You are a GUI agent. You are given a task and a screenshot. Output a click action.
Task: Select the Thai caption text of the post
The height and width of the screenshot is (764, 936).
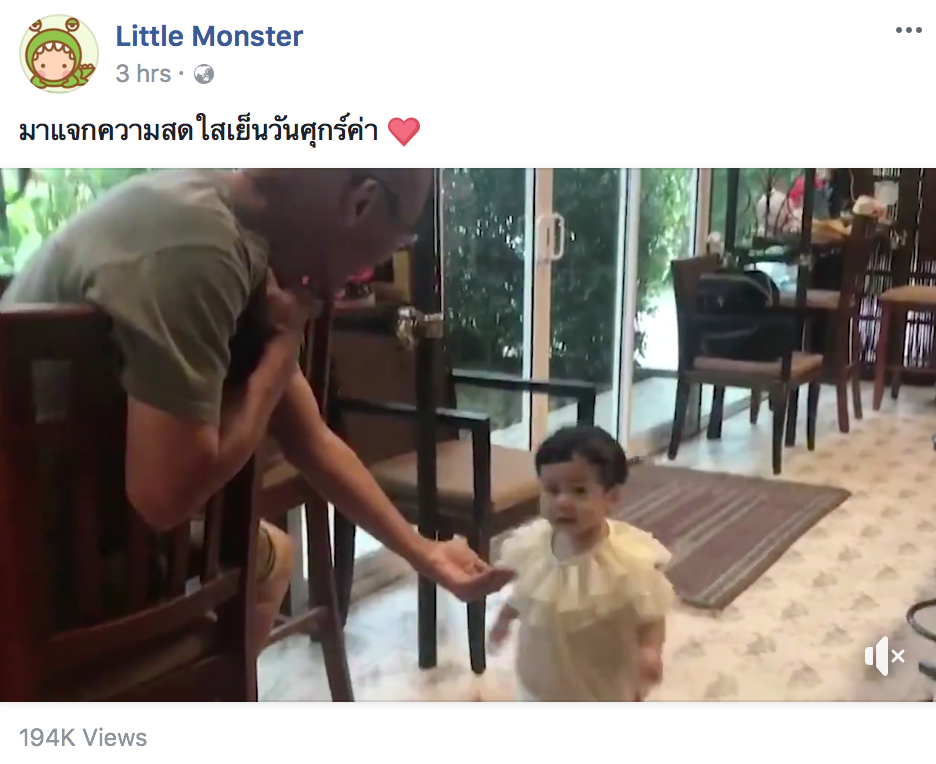[x=198, y=131]
